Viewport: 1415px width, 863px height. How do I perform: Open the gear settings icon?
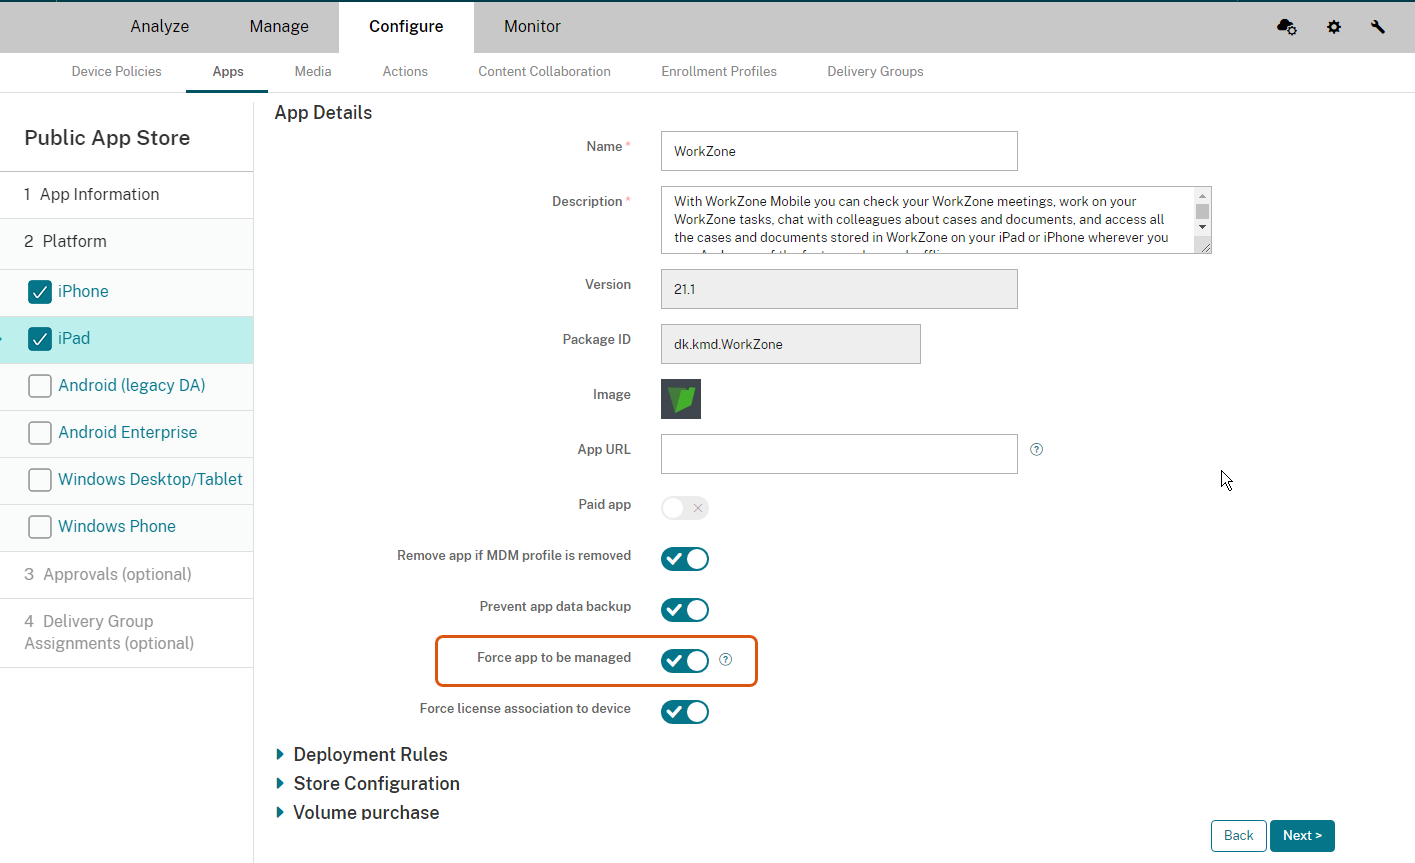point(1334,27)
